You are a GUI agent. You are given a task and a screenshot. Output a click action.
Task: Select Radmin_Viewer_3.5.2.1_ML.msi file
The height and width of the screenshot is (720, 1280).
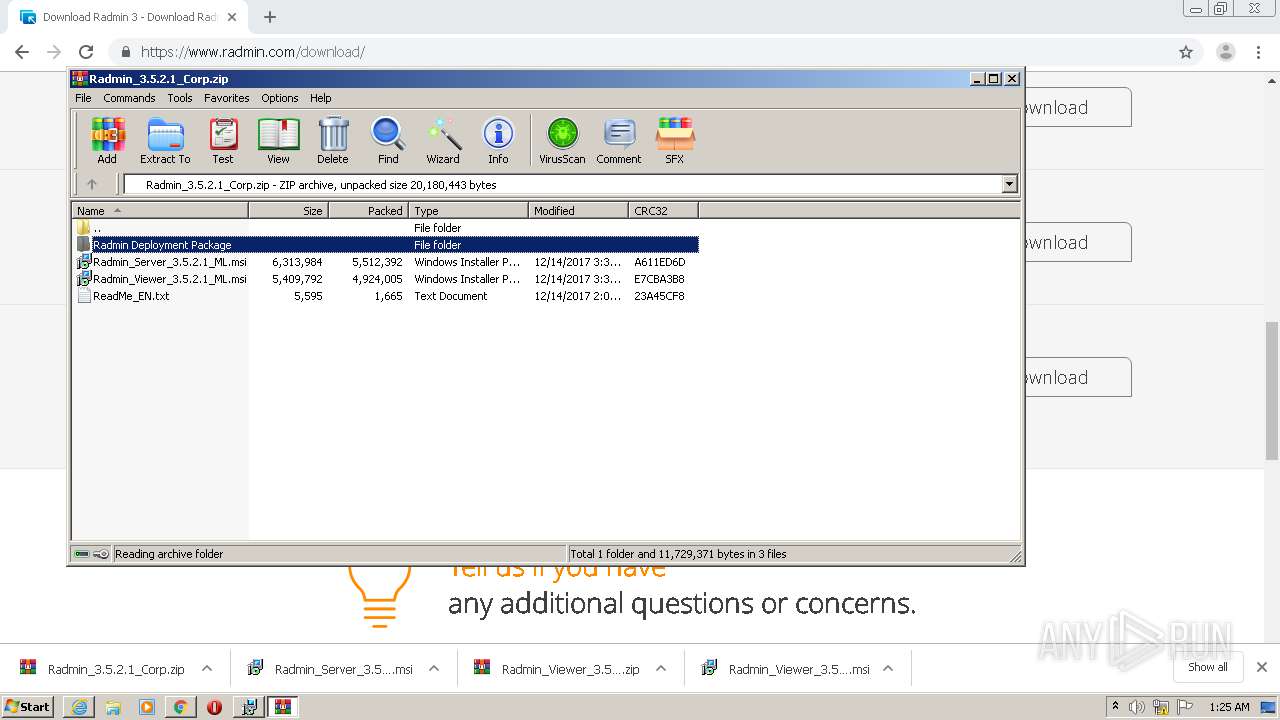coord(386,279)
